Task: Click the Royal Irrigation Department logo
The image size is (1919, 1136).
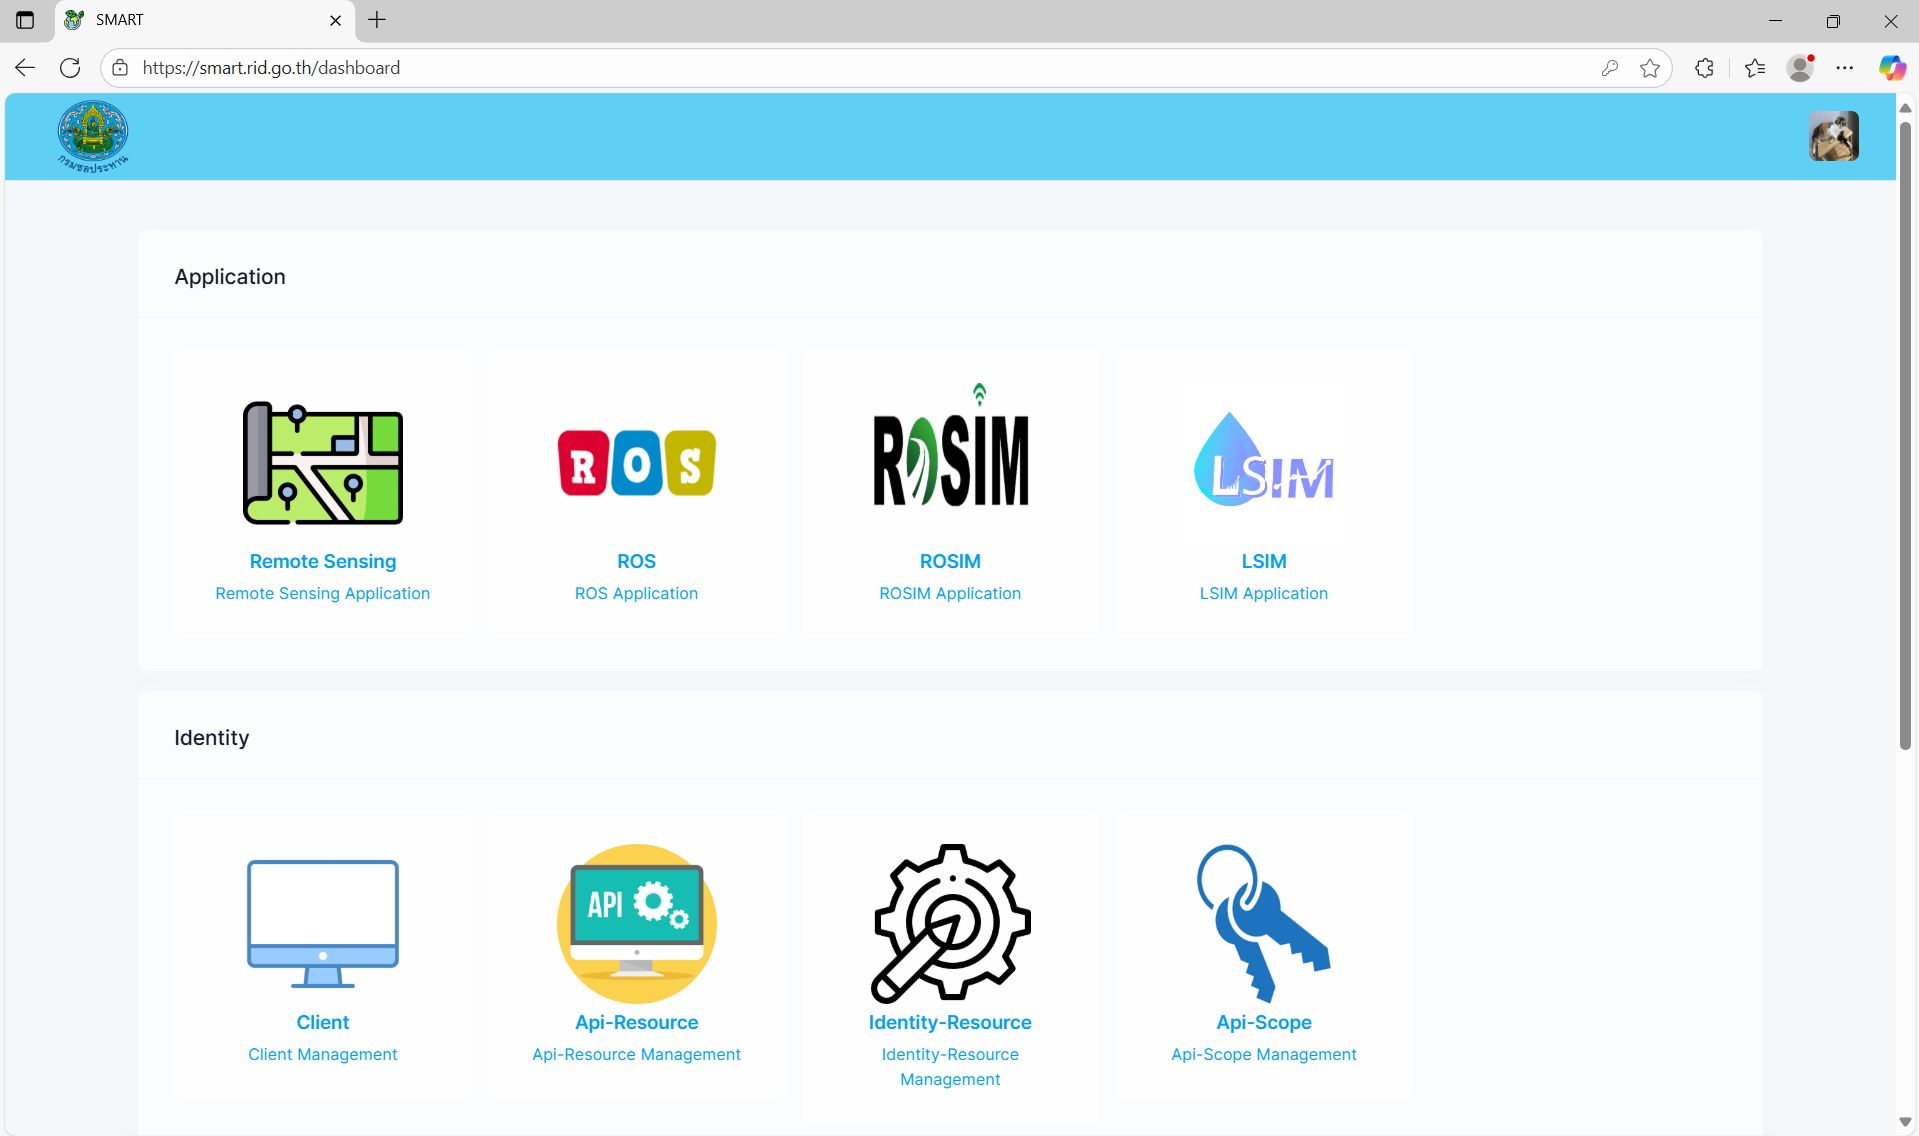Action: click(93, 136)
